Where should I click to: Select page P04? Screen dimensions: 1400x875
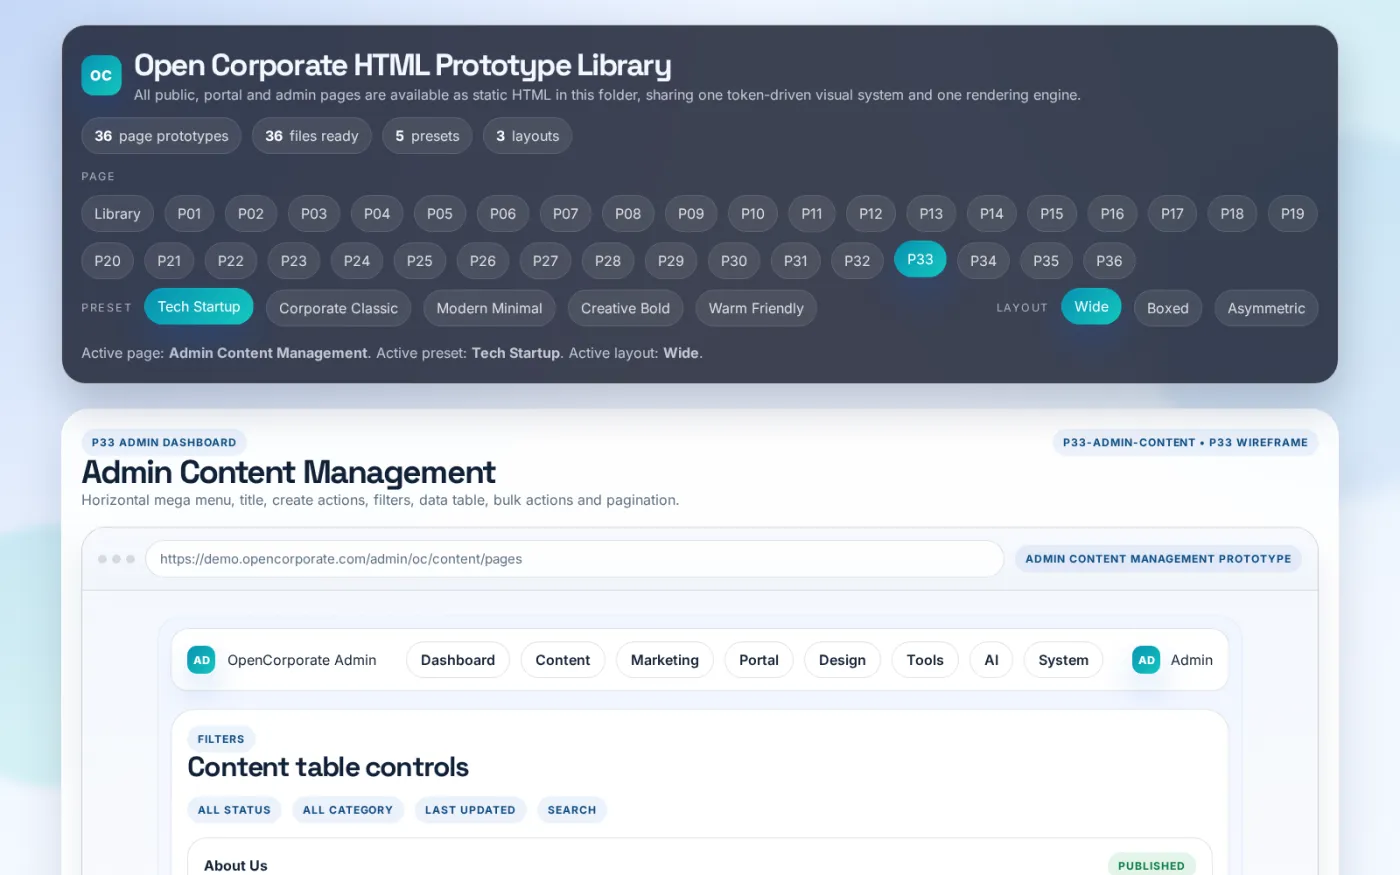point(377,213)
